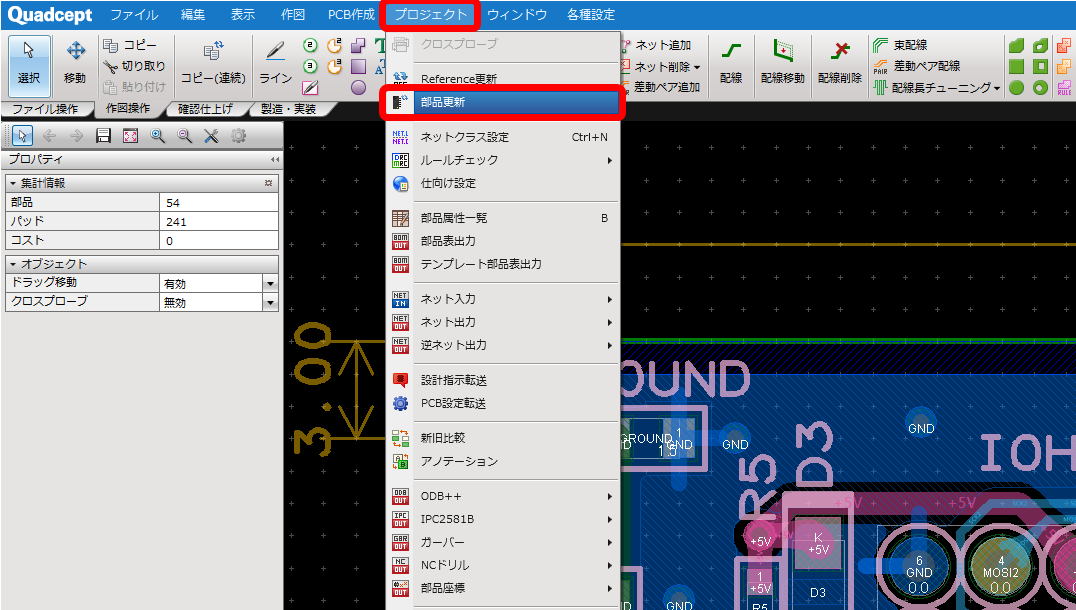Click the コピー button in the ribbon
1076x610 pixels.
(130, 45)
